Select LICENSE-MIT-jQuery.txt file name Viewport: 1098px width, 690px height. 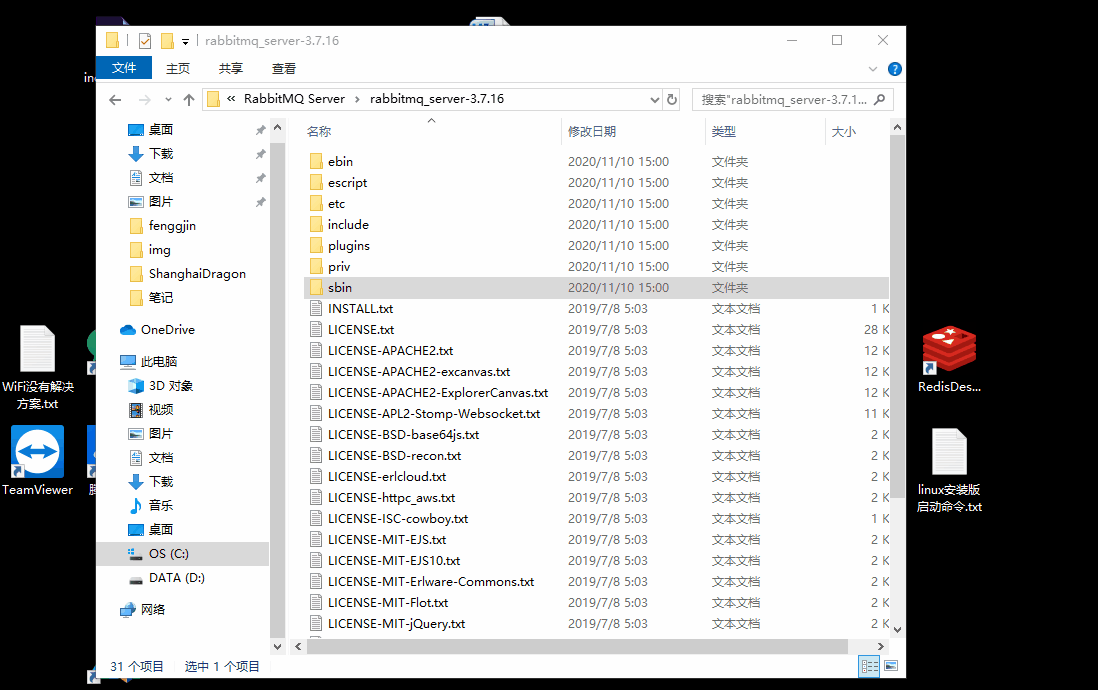click(396, 623)
